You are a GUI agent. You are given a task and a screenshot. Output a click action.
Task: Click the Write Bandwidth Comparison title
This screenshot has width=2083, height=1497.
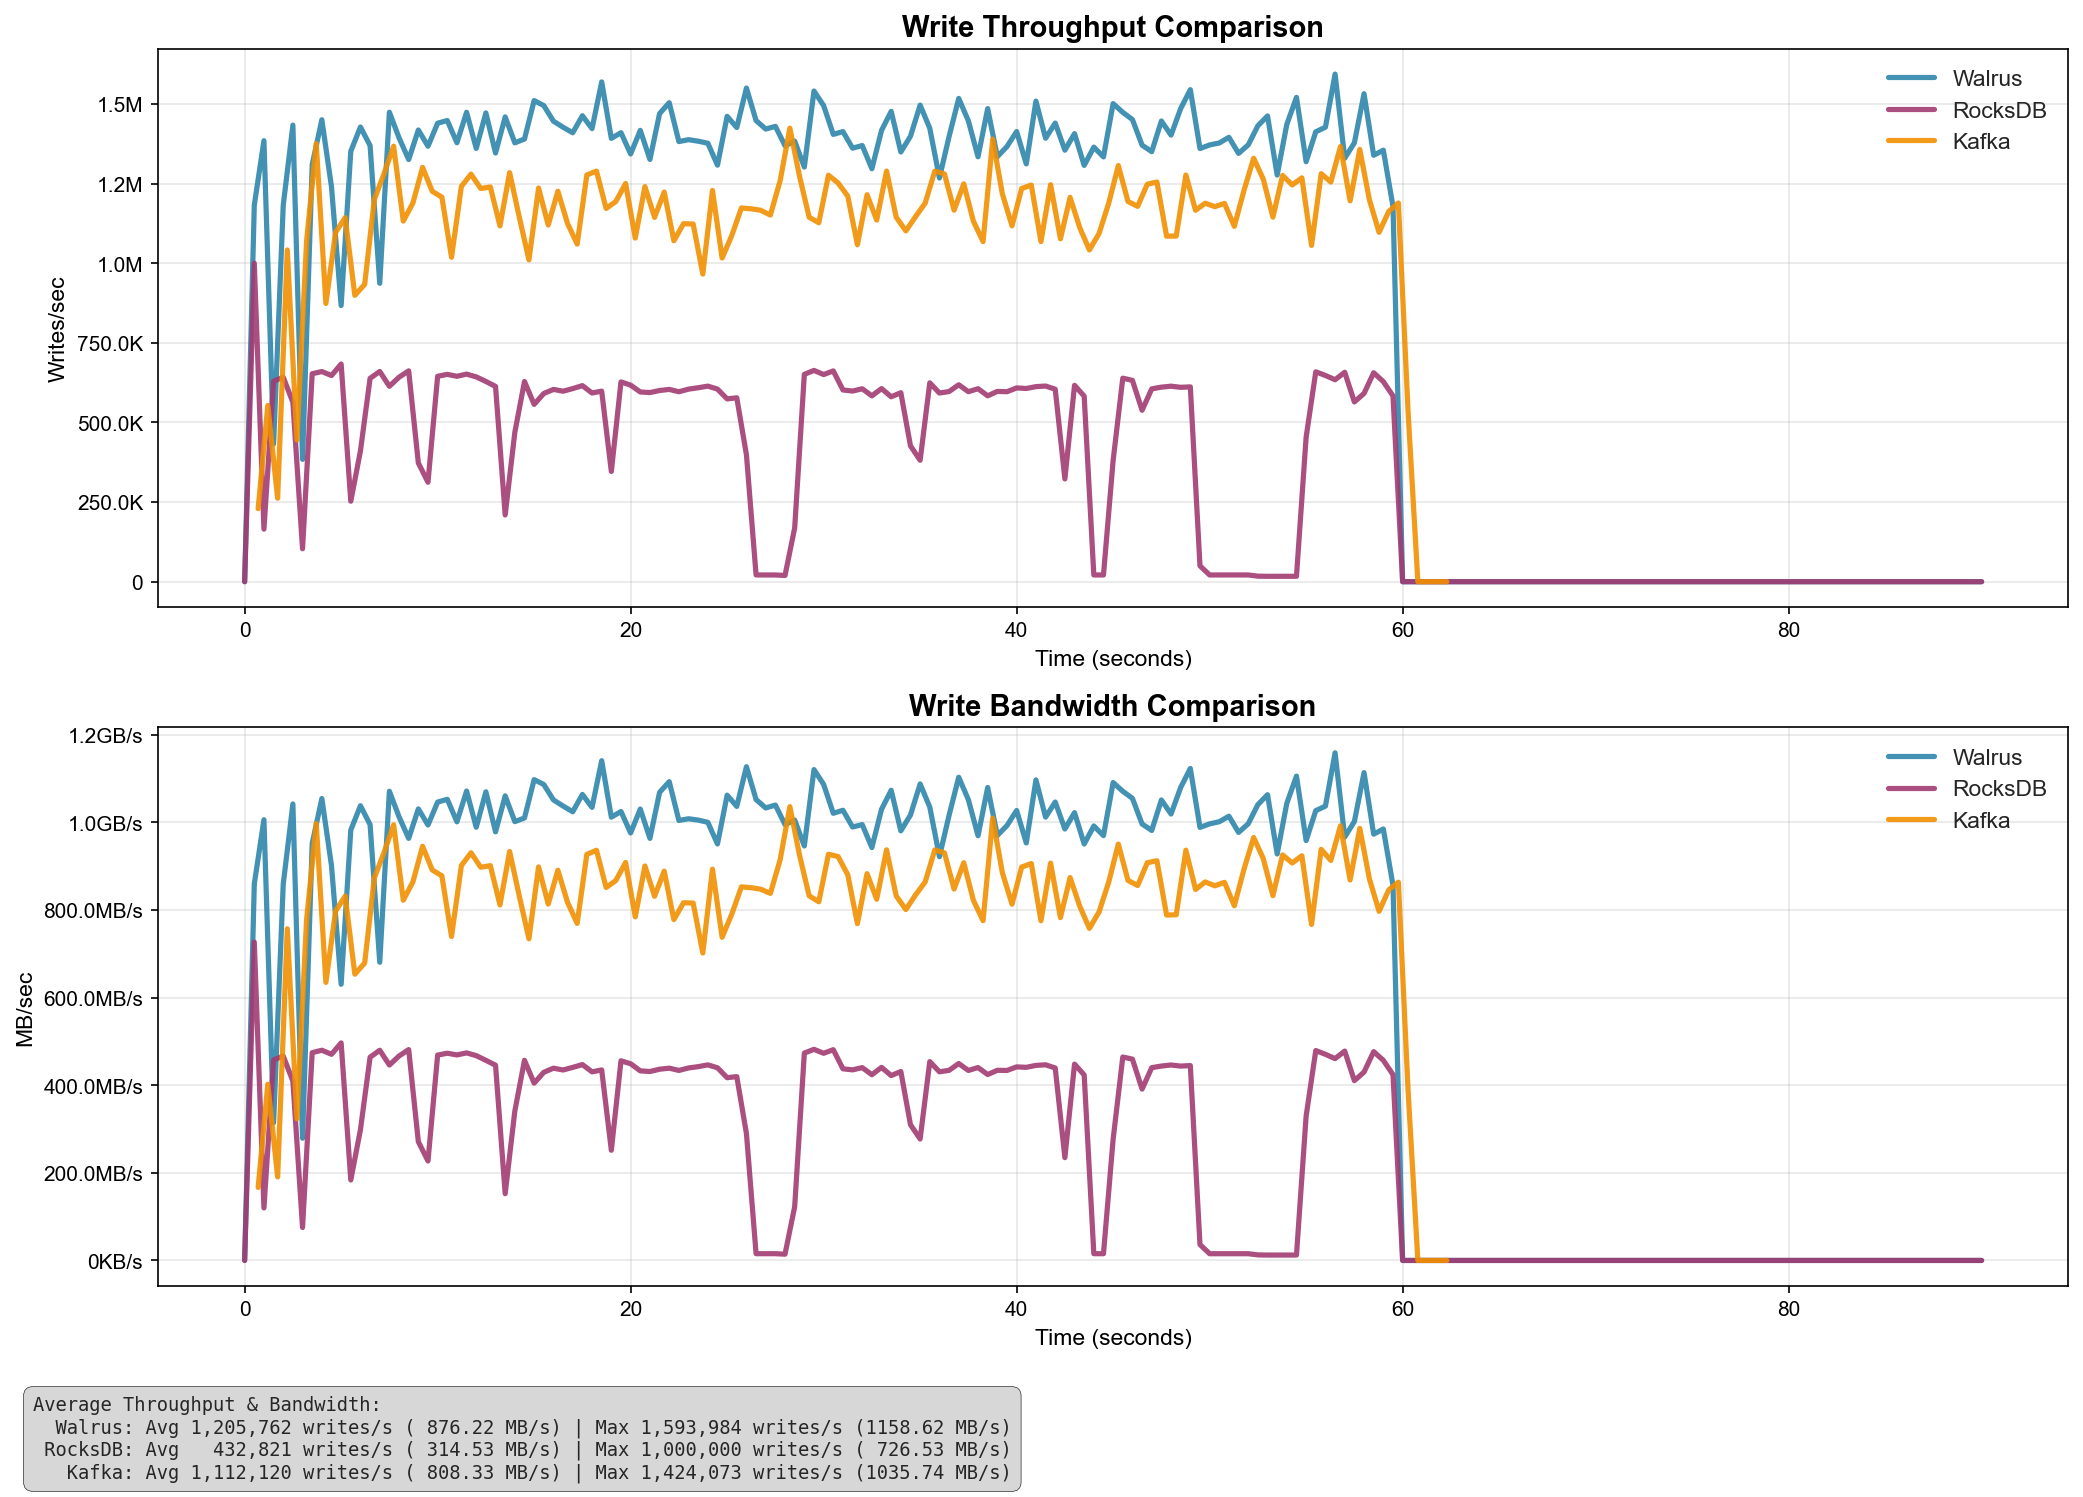click(1111, 706)
